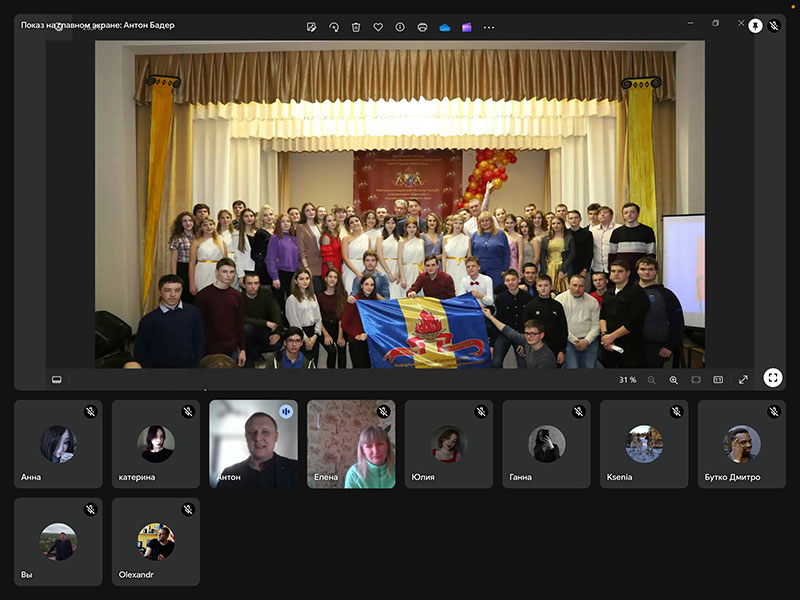Show the image at actual size

click(718, 380)
